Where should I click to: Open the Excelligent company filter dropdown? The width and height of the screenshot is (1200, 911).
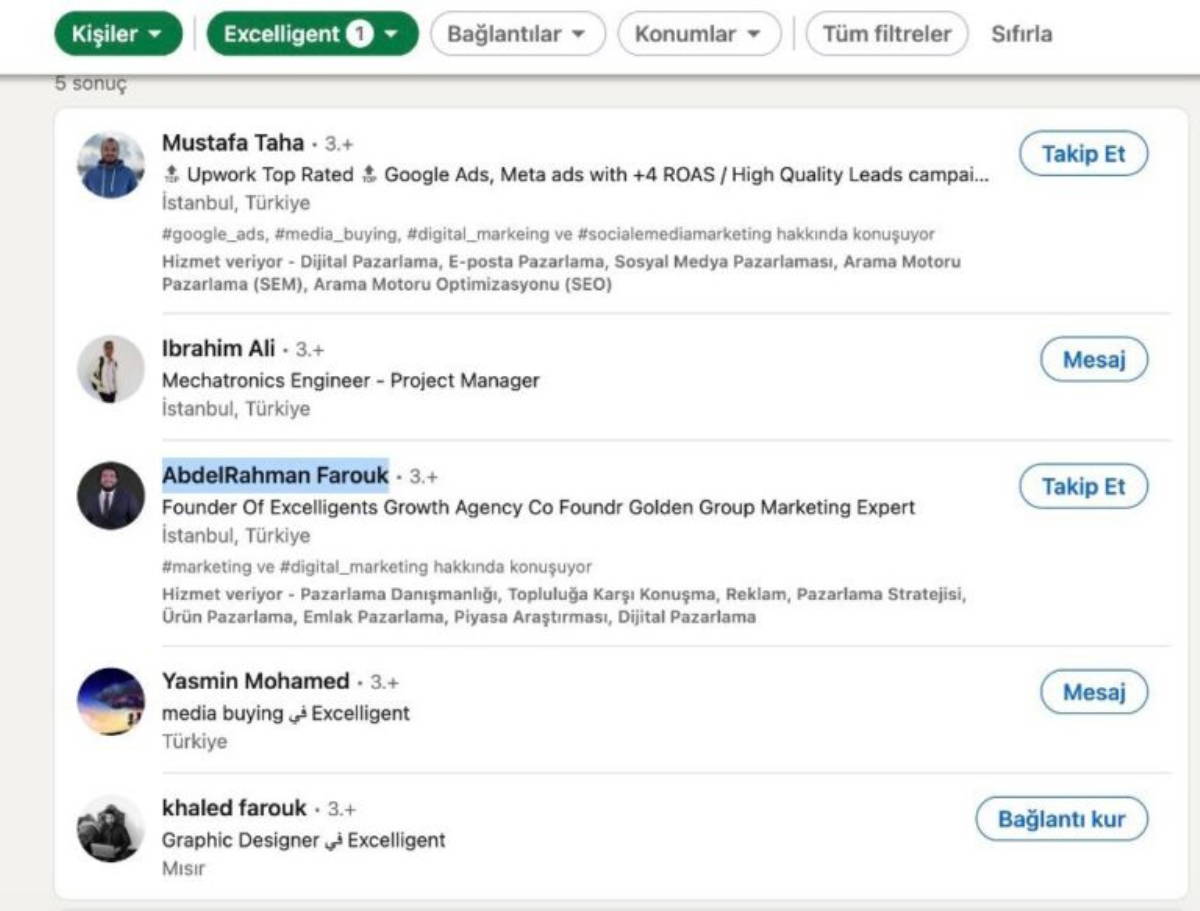tap(312, 34)
